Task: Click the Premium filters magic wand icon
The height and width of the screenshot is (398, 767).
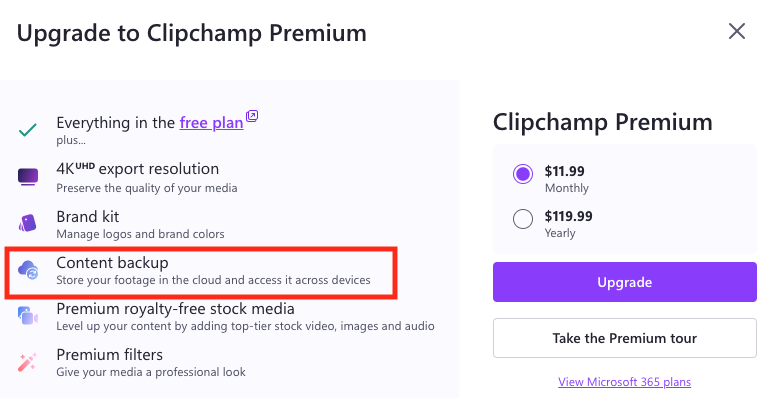Action: click(x=27, y=362)
